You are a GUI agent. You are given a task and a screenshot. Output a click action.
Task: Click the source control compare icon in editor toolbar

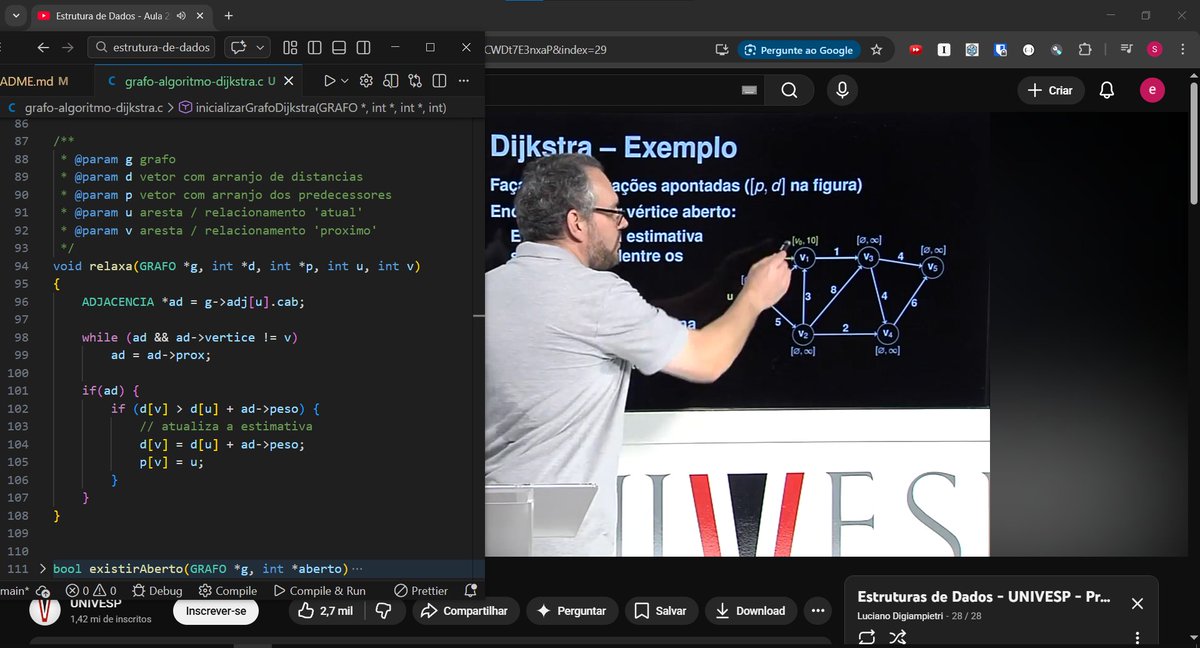(416, 81)
